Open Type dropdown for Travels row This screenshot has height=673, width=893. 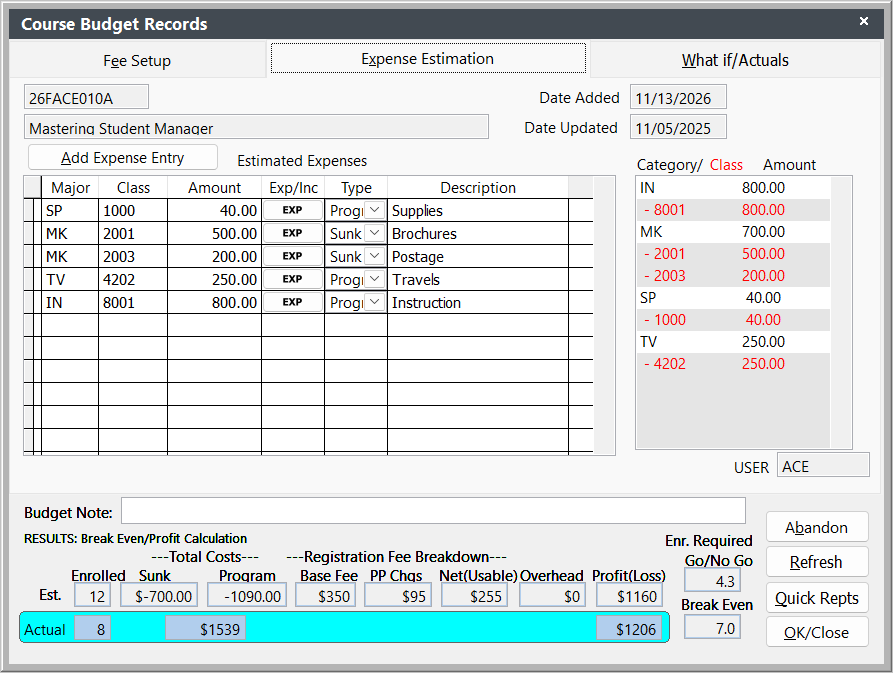point(374,279)
